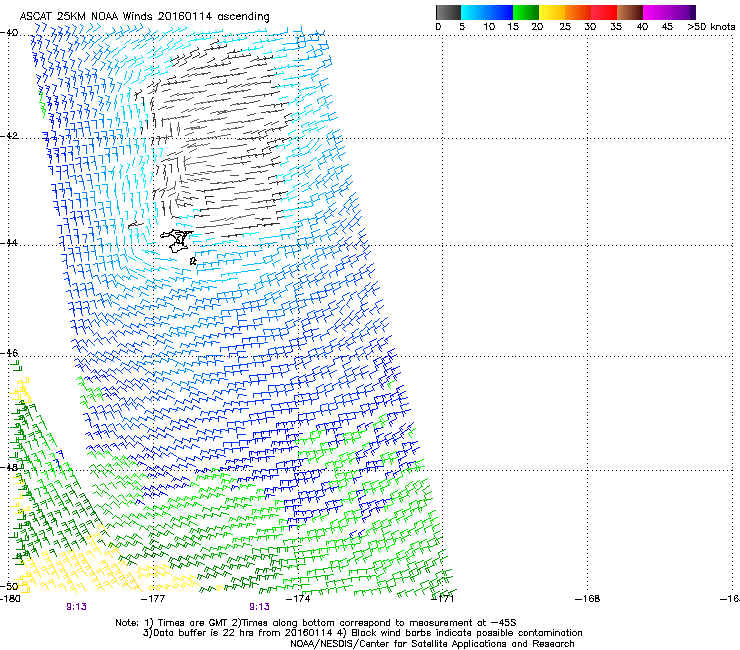The height and width of the screenshot is (650, 740).
Task: Click the '-177' longitude axis label
Action: [x=153, y=599]
